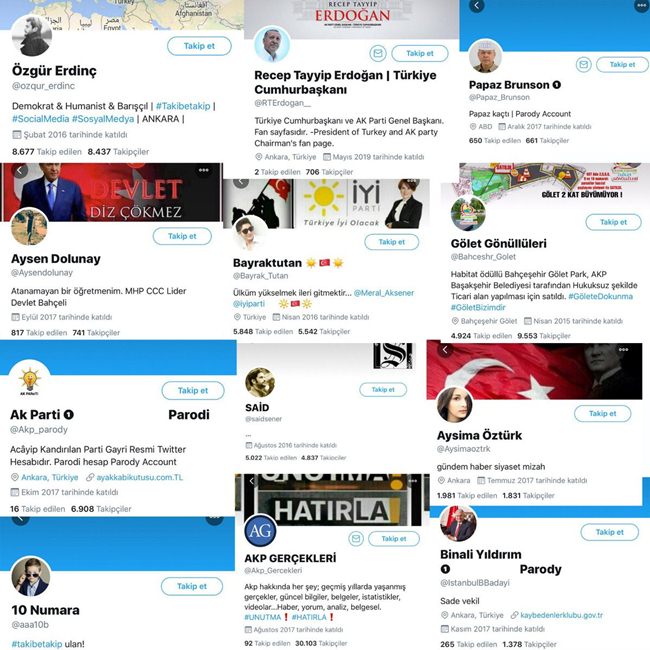This screenshot has width=650, height=650.
Task: Follow Ak Parti Parodi account
Action: click(193, 390)
